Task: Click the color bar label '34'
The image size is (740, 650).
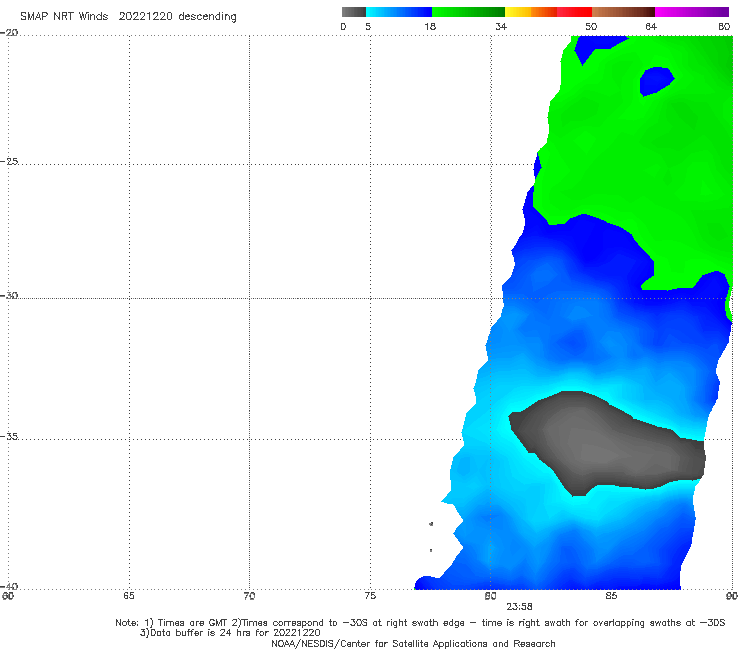Action: tap(501, 27)
